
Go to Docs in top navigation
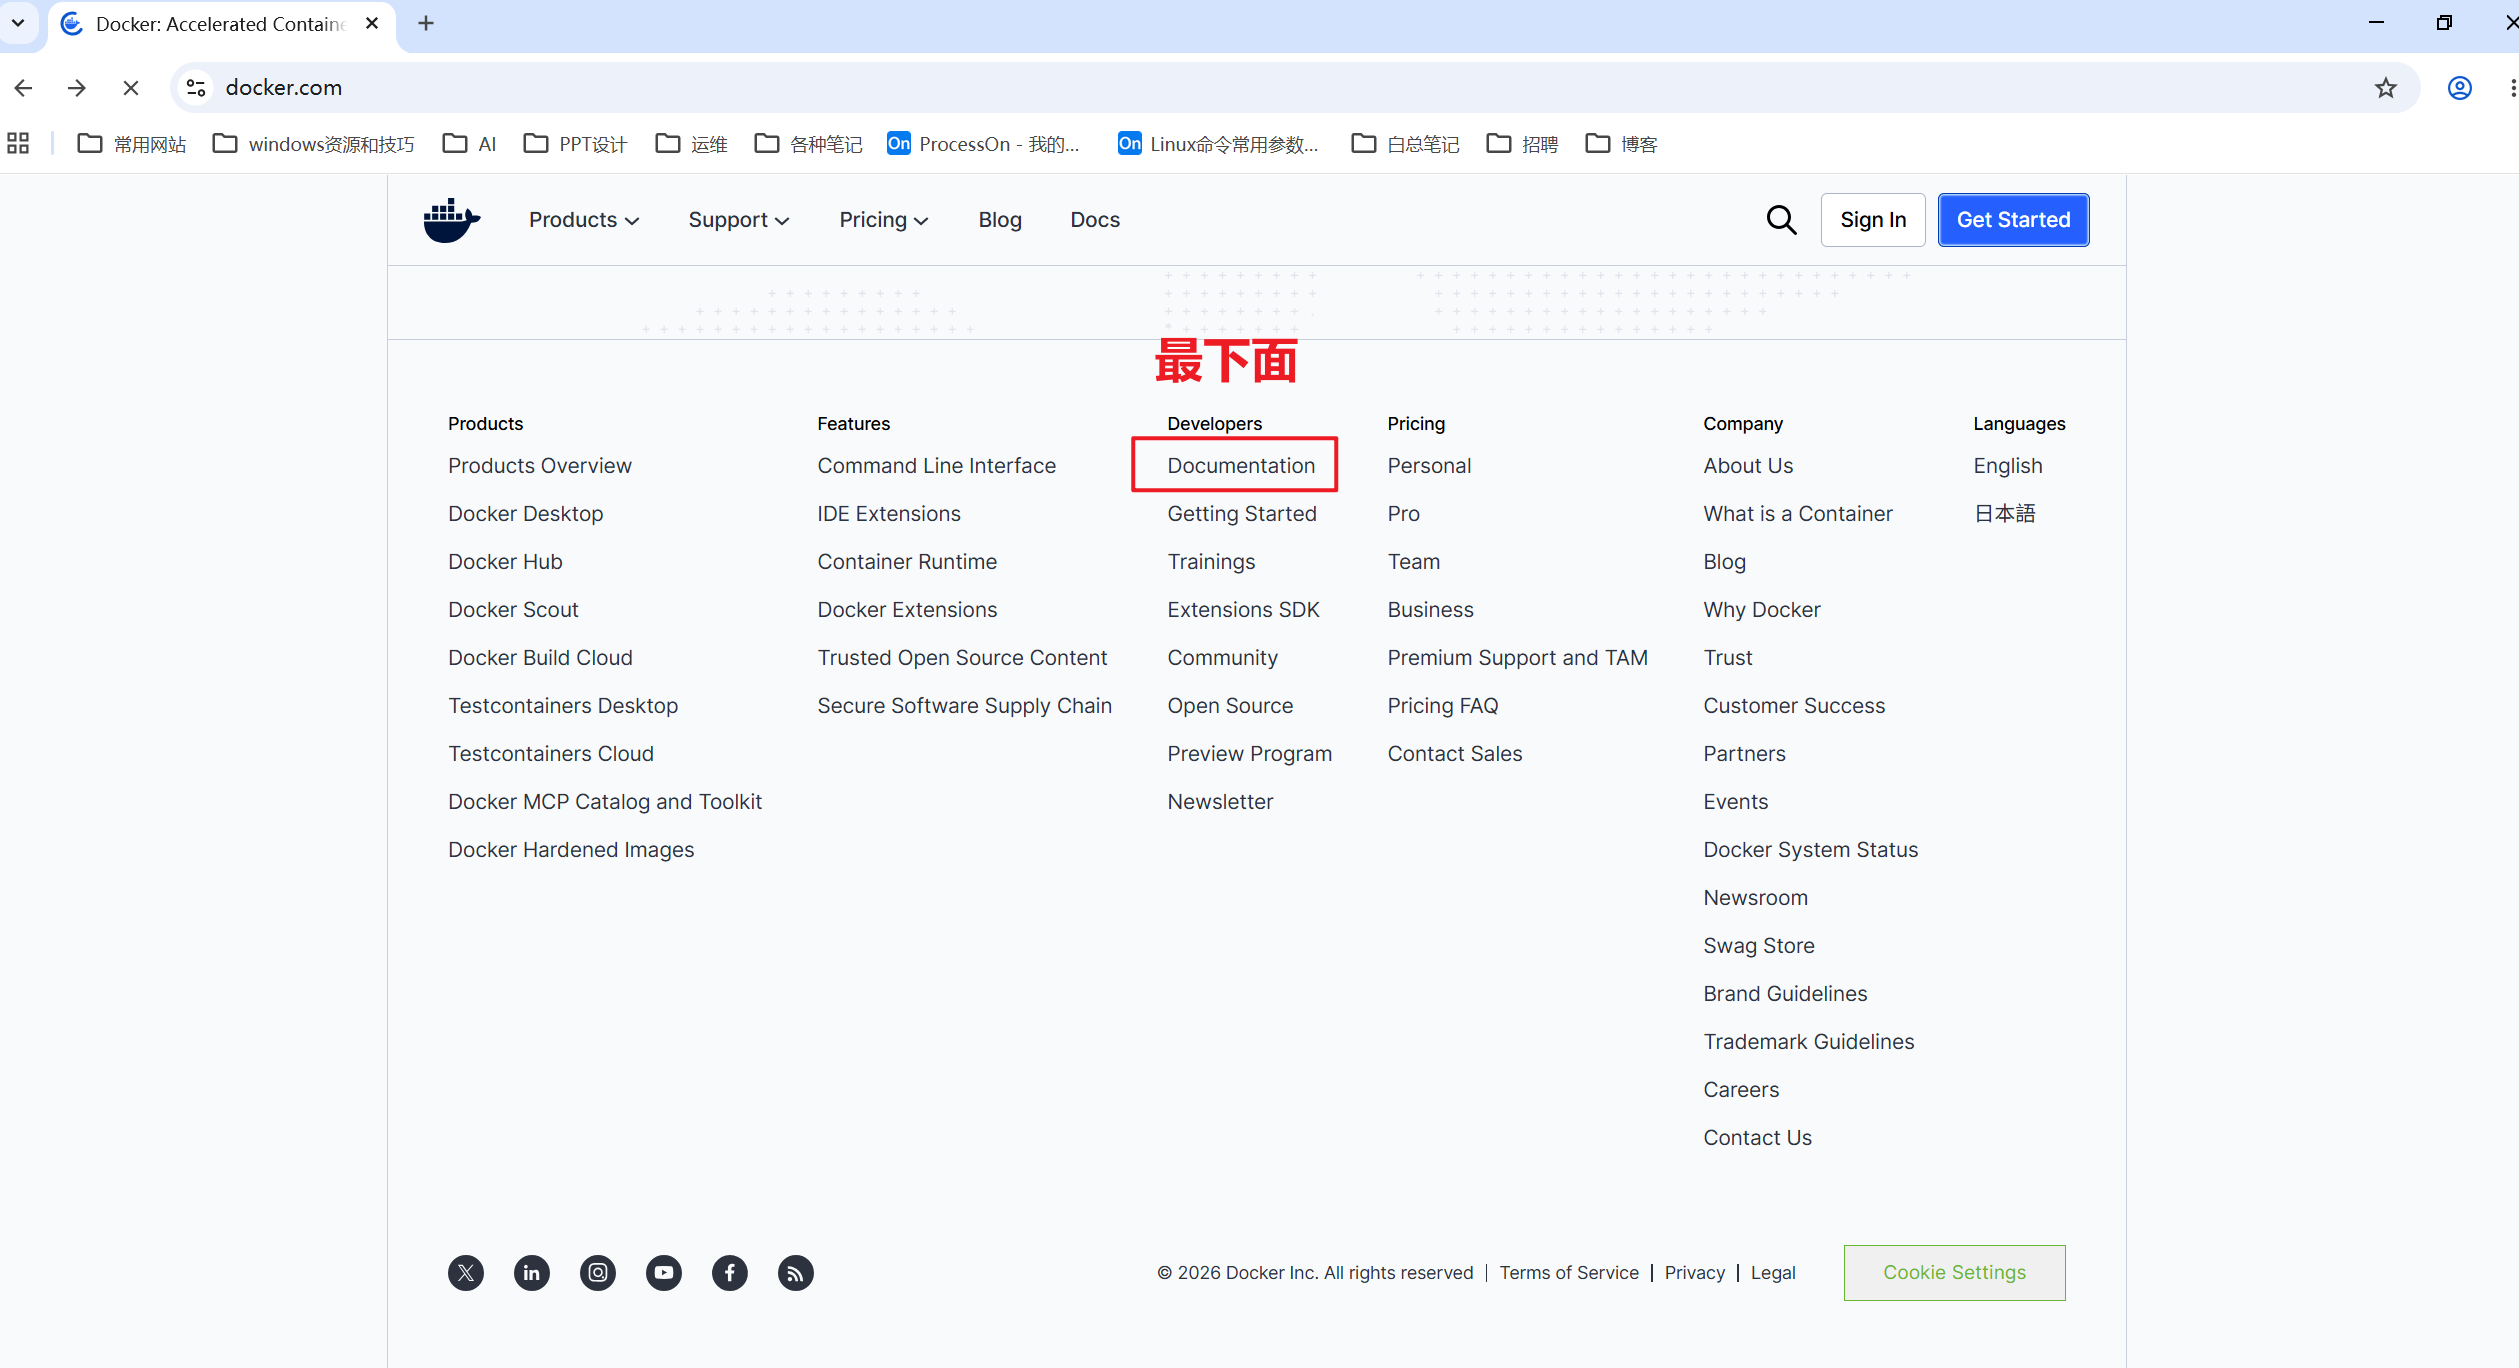coord(1095,220)
